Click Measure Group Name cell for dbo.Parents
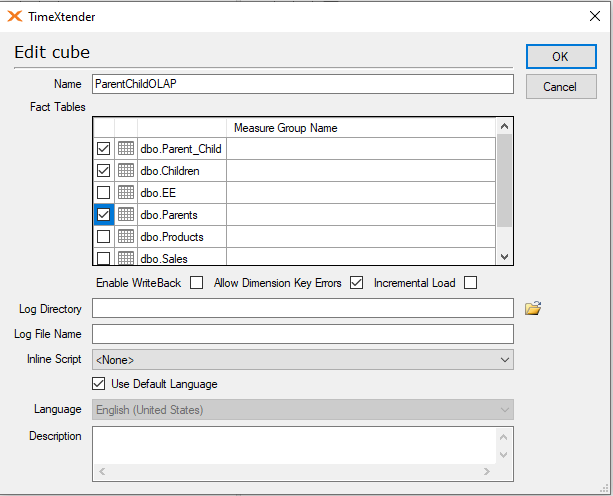This screenshot has width=613, height=496. [361, 214]
